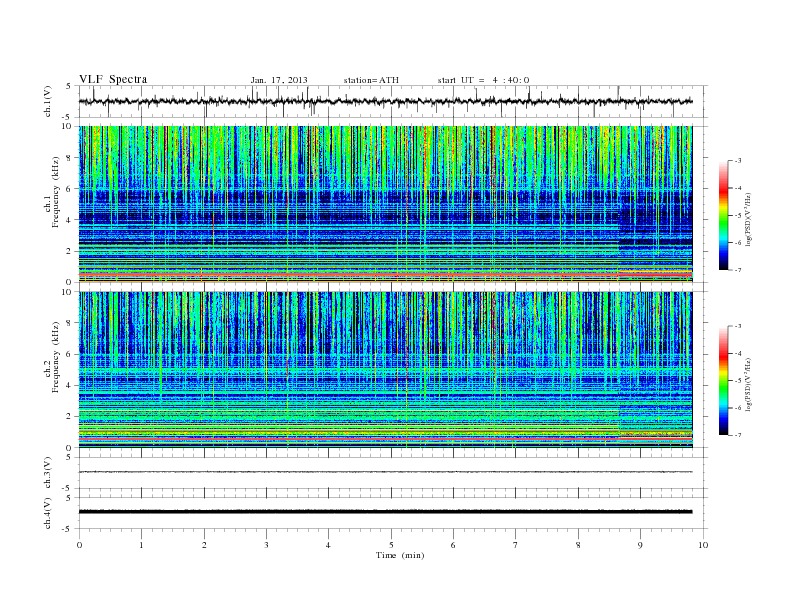Click the "-5" label on ch.1 color bar

coord(738,215)
